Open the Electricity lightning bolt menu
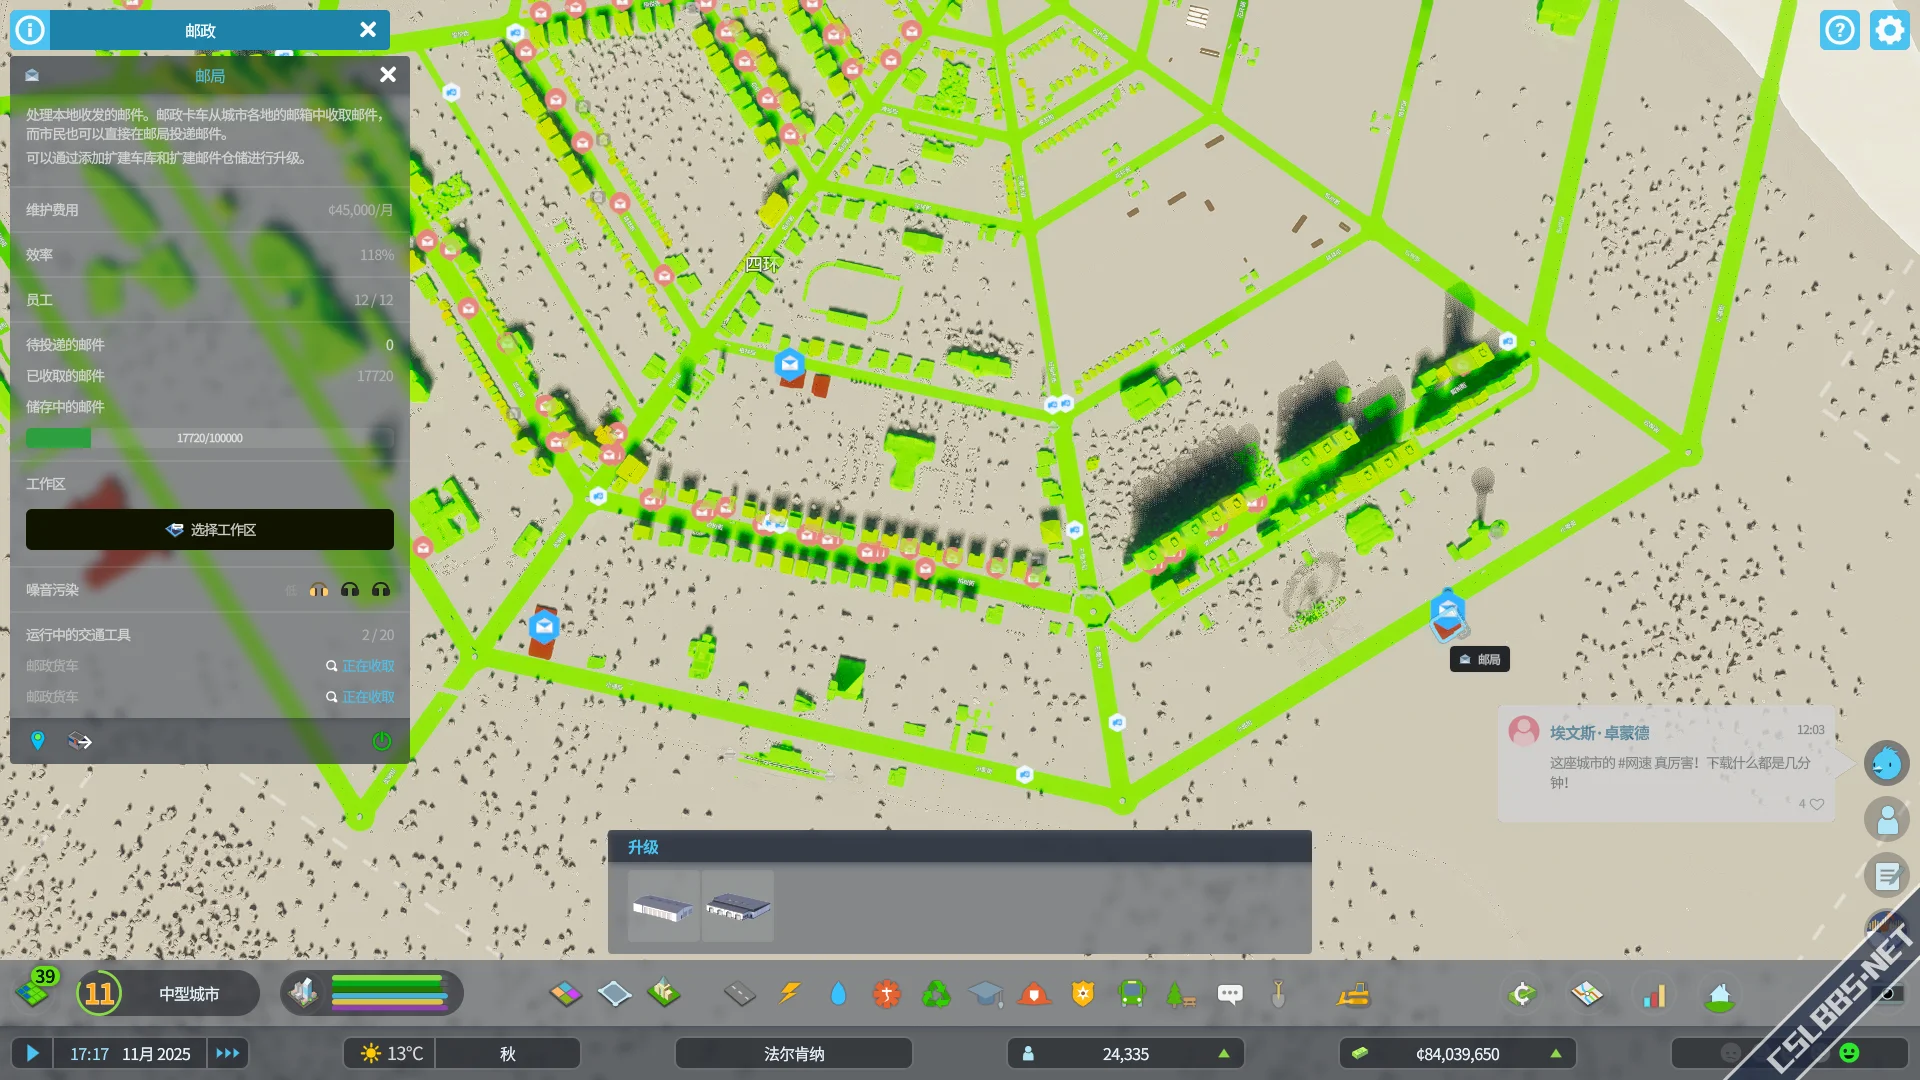Screen dimensions: 1920x1080 (x=789, y=994)
